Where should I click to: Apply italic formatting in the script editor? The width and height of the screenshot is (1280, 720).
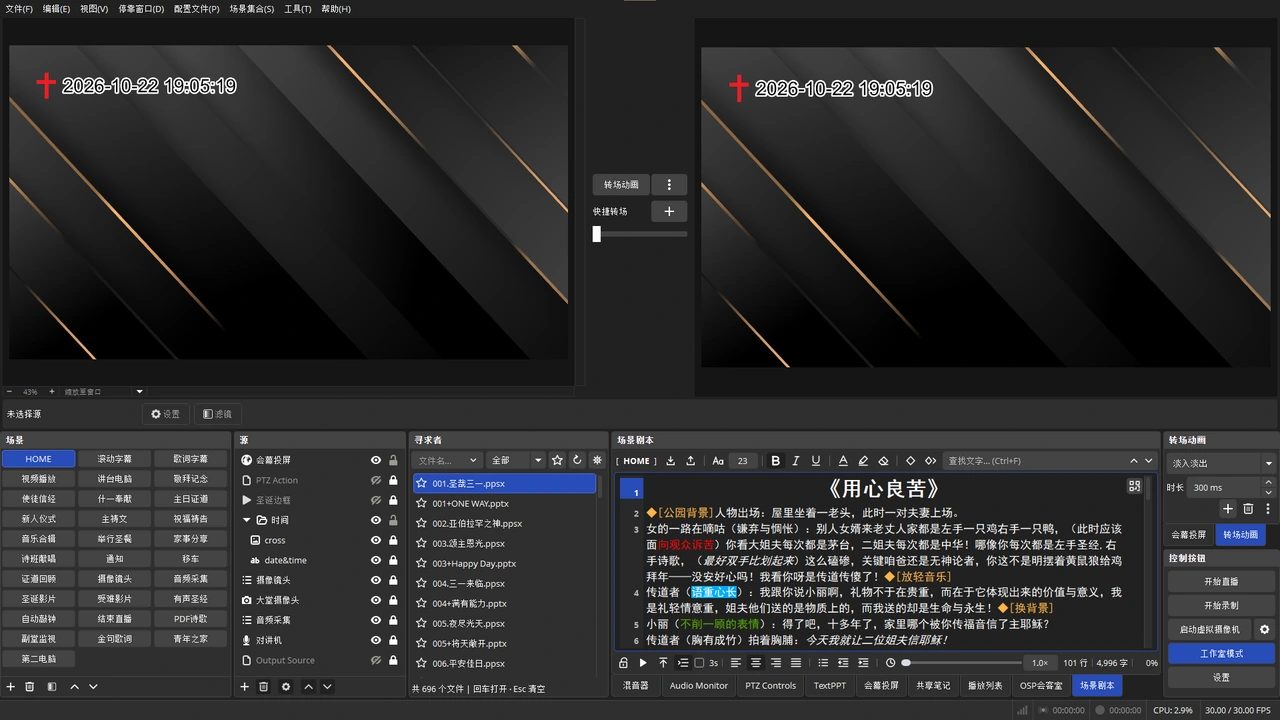coord(796,461)
